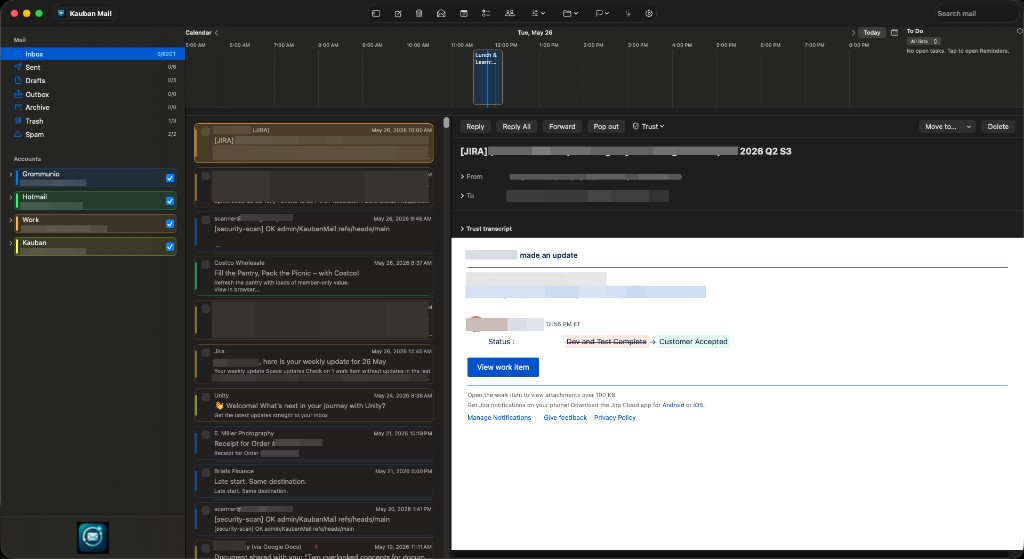Viewport: 1024px width, 559px height.
Task: Open the Trash folder
Action: (x=93, y=121)
